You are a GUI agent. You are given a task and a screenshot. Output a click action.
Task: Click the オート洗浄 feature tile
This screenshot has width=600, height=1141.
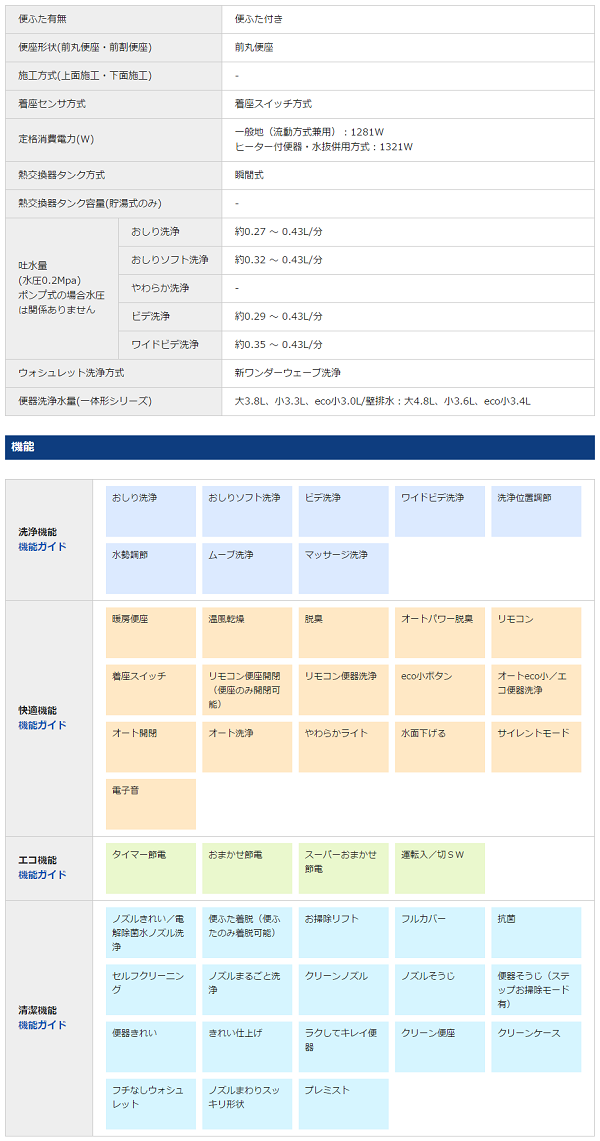point(247,747)
